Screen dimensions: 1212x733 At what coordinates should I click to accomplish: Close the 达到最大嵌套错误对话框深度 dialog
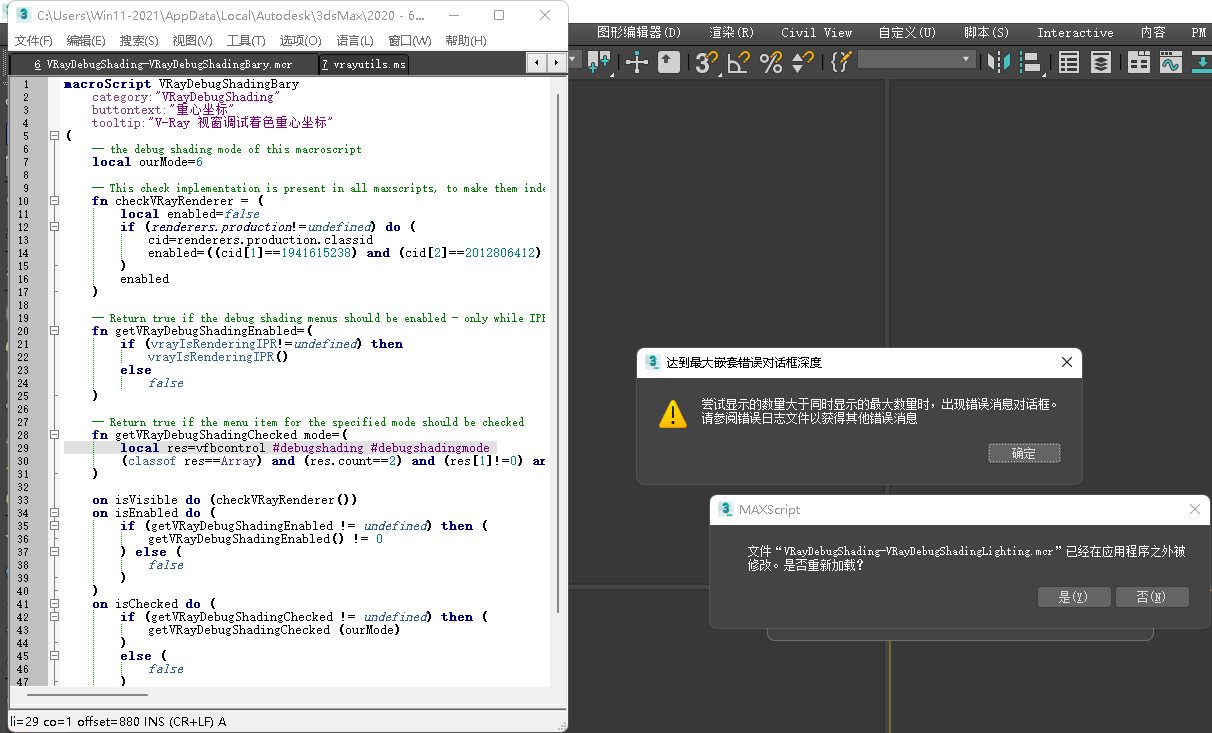(1067, 362)
